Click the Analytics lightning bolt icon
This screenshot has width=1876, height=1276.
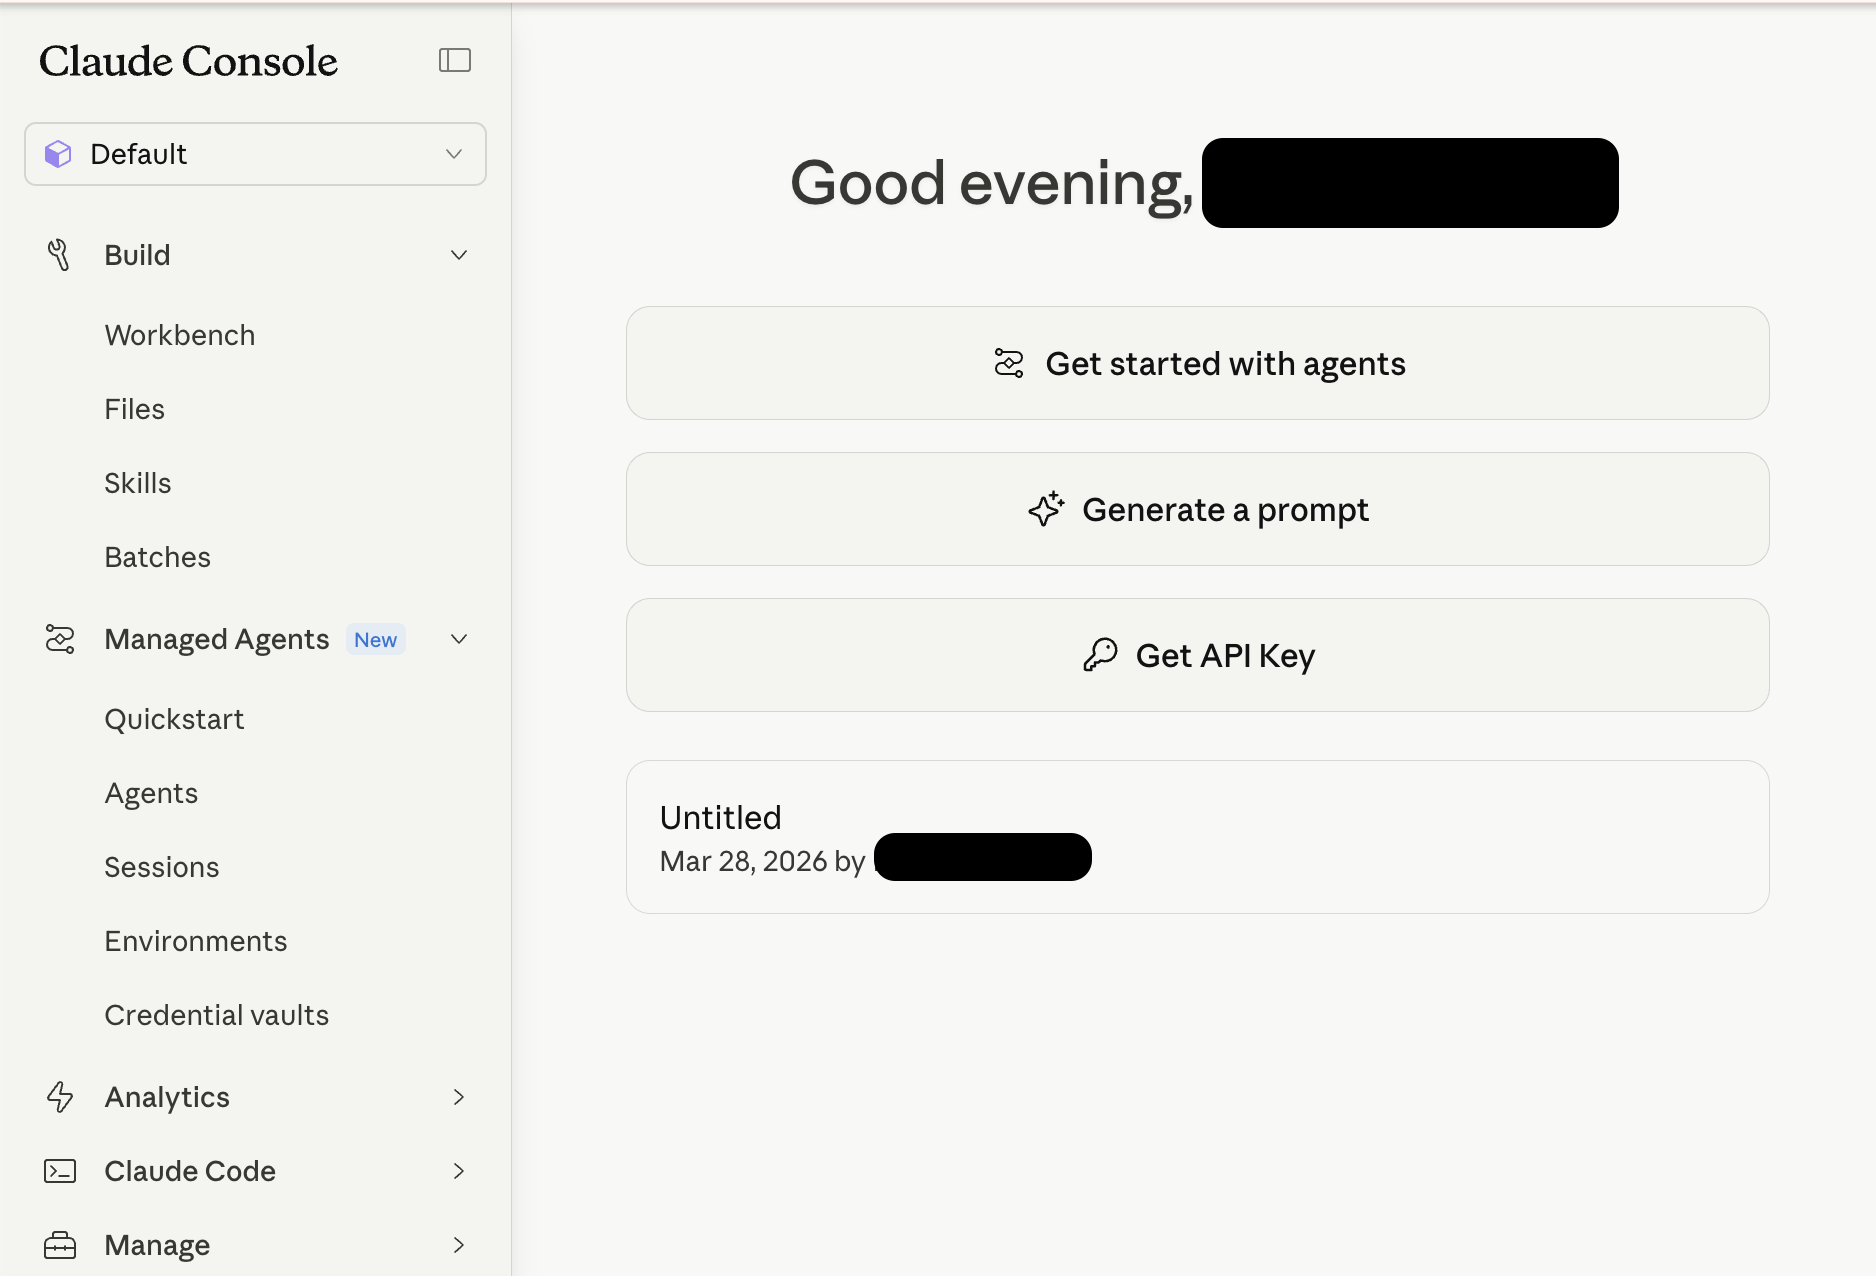[60, 1097]
